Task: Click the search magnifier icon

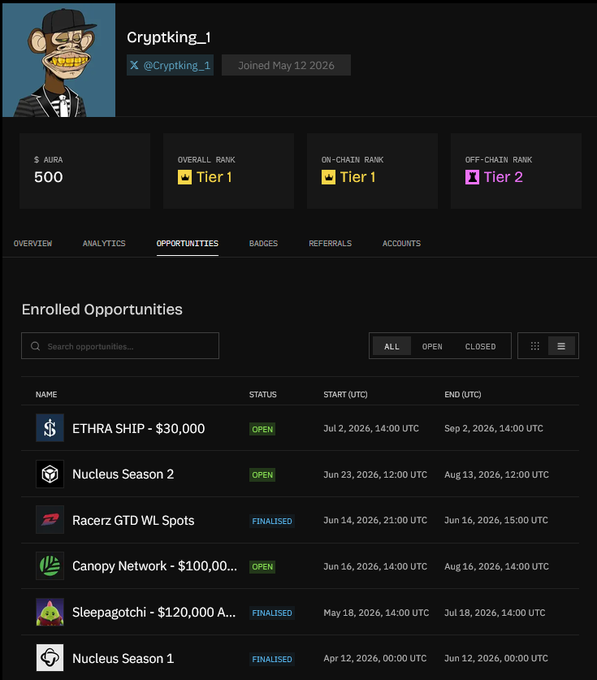Action: pyautogui.click(x=36, y=346)
